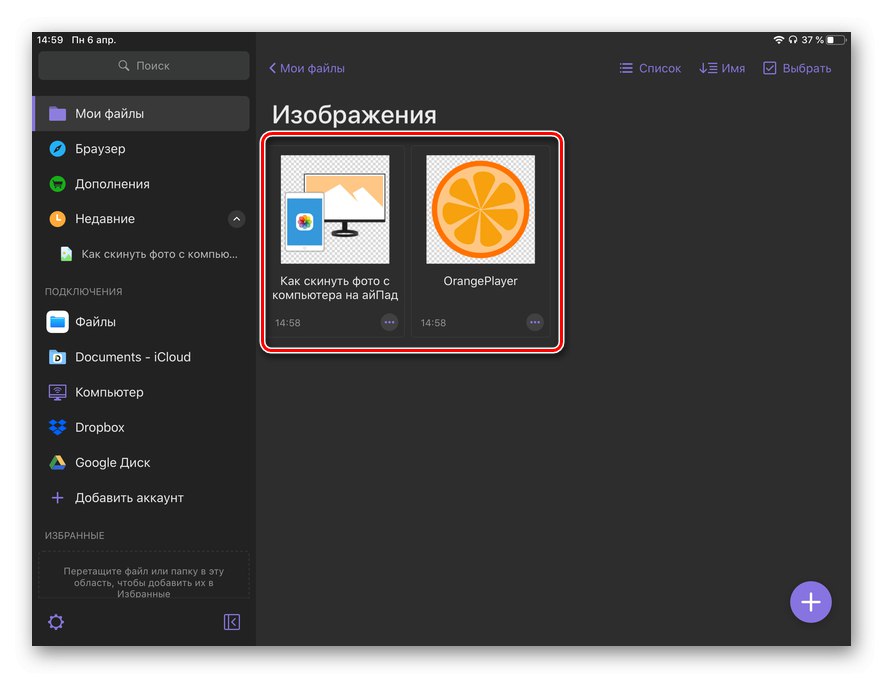Tap the purple plus add button

810,602
